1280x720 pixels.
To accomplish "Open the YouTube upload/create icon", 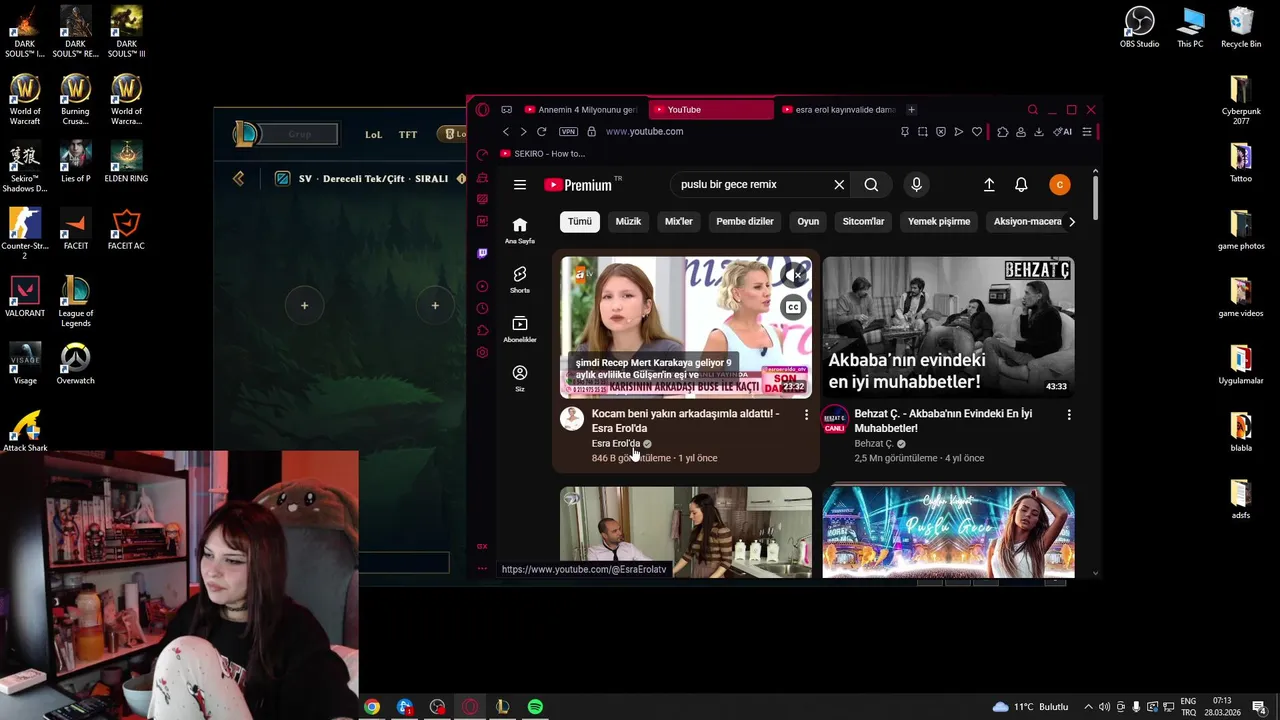I will coord(989,185).
